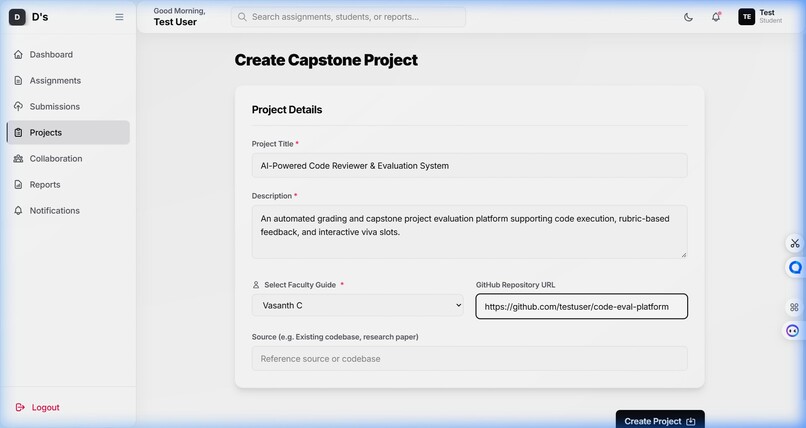Click the Dashboard home icon
Image resolution: width=806 pixels, height=428 pixels.
19,54
